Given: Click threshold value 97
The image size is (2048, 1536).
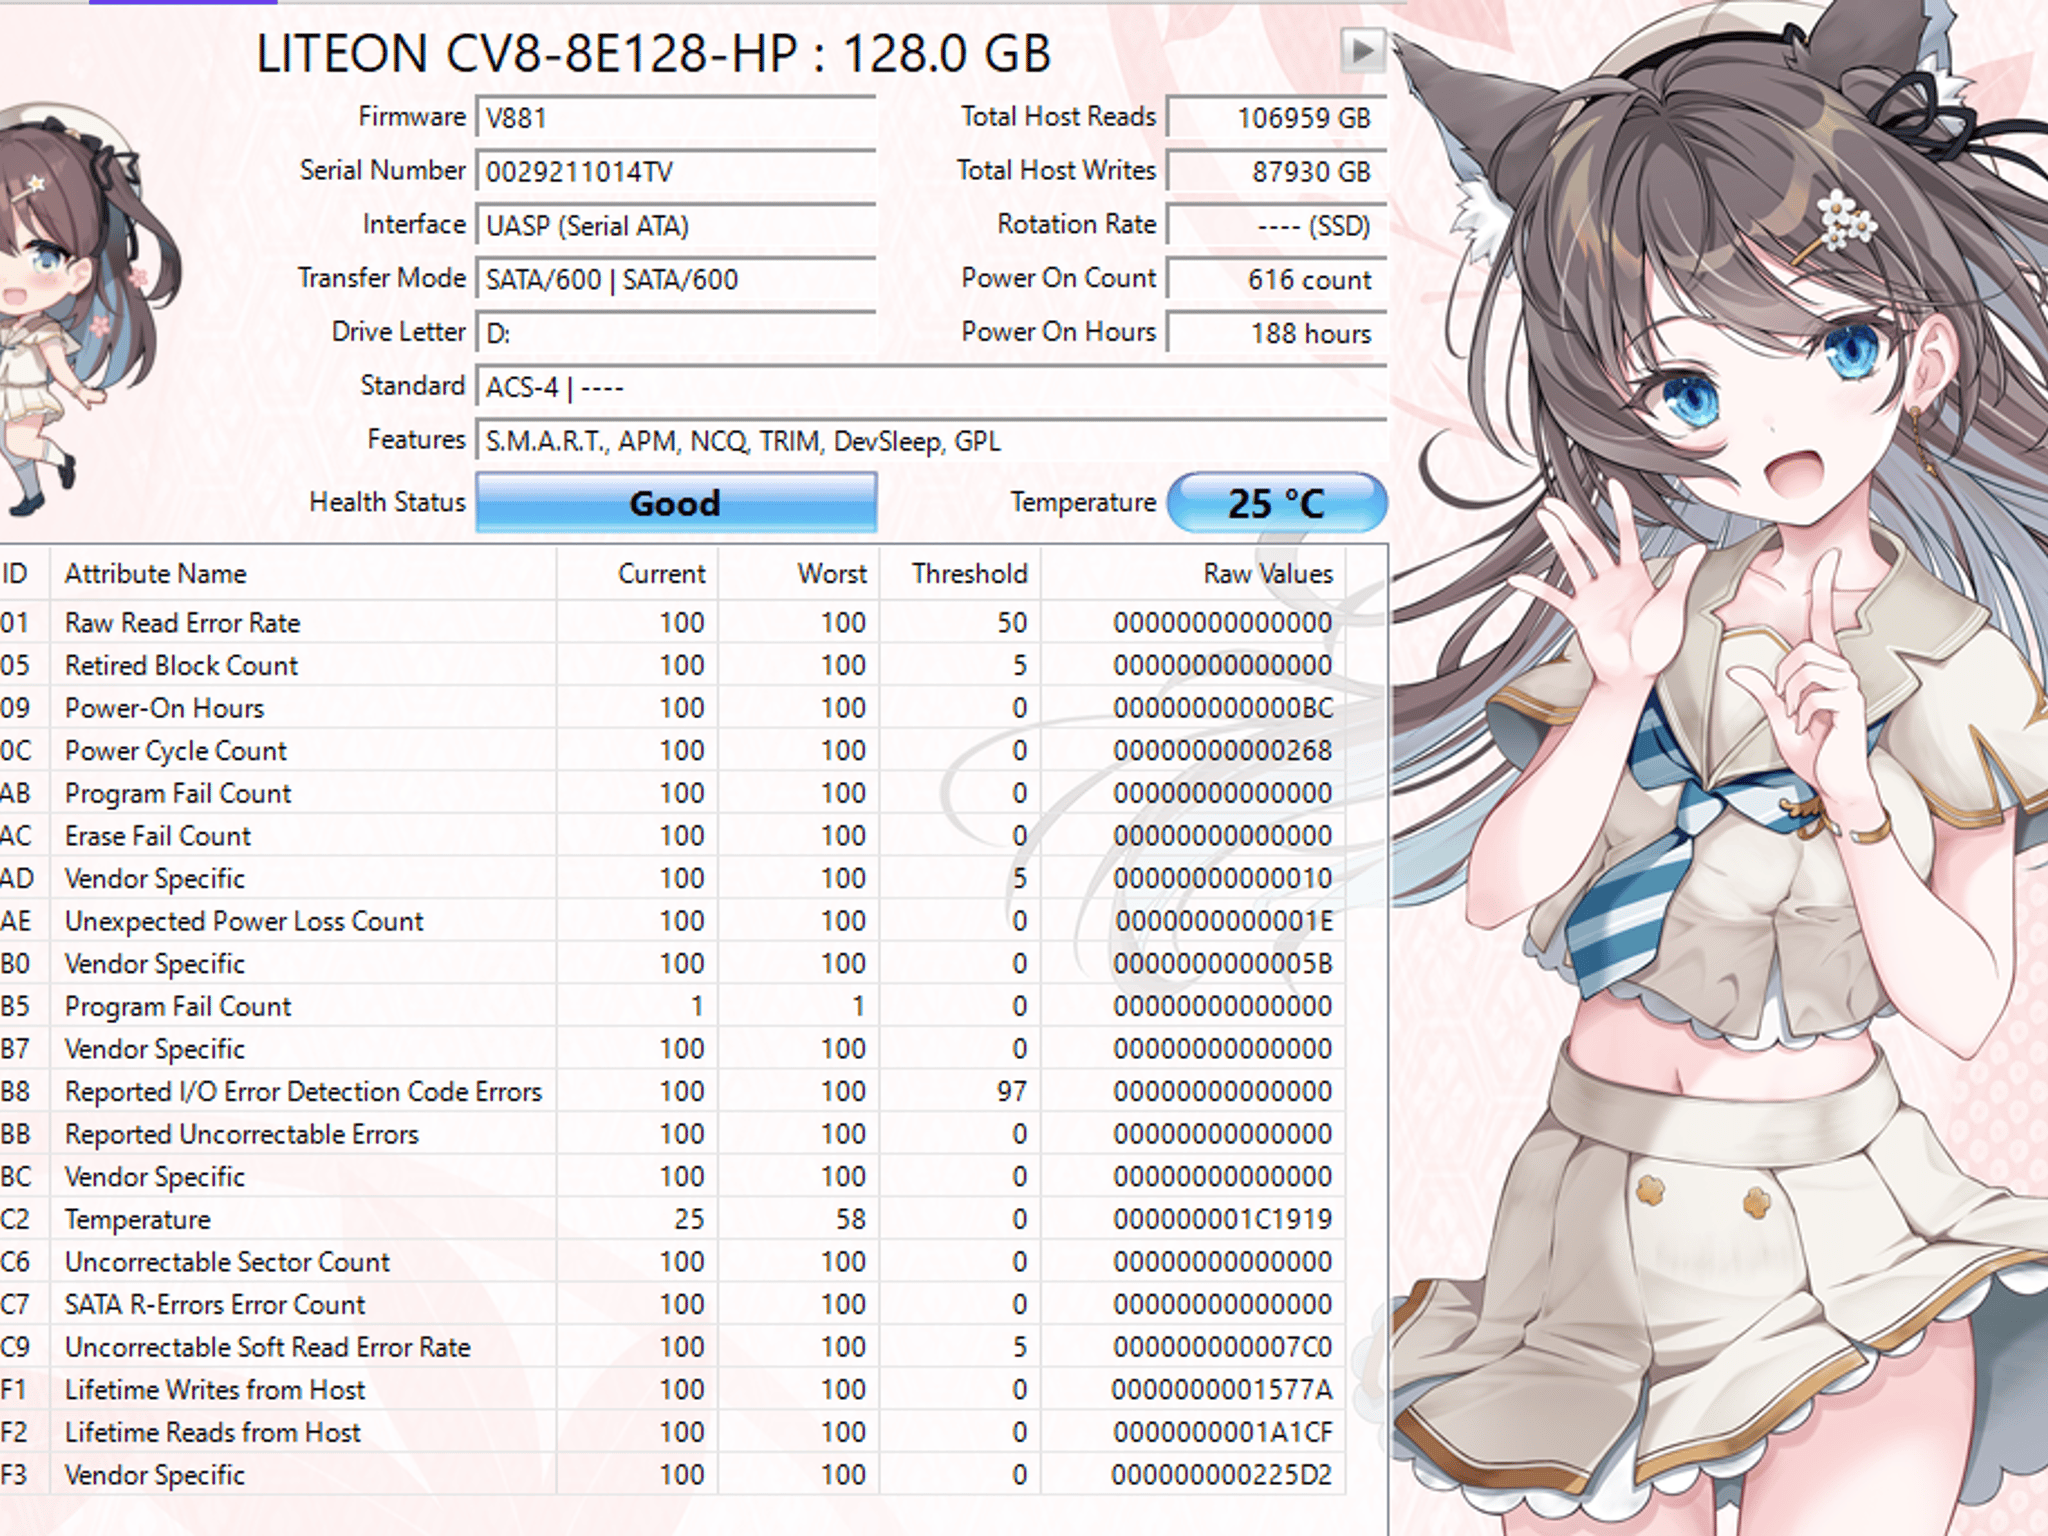Looking at the screenshot, I should (1011, 1091).
